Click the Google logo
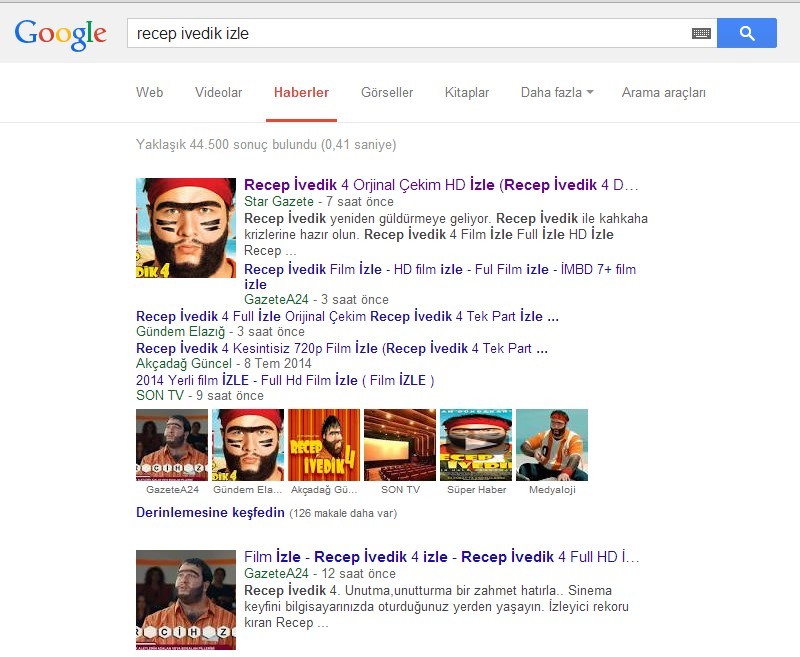This screenshot has height=657, width=800. [61, 35]
